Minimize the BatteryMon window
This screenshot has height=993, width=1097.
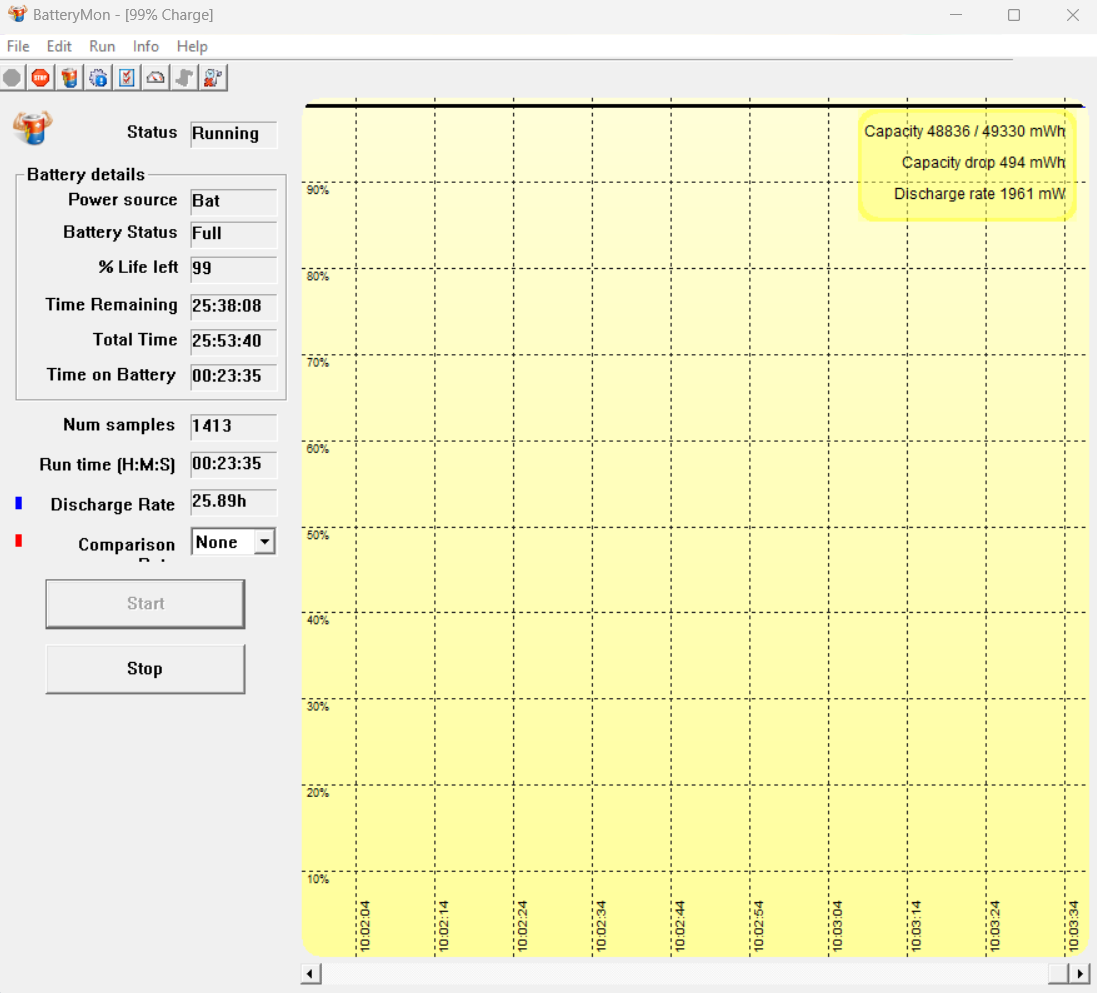click(956, 15)
